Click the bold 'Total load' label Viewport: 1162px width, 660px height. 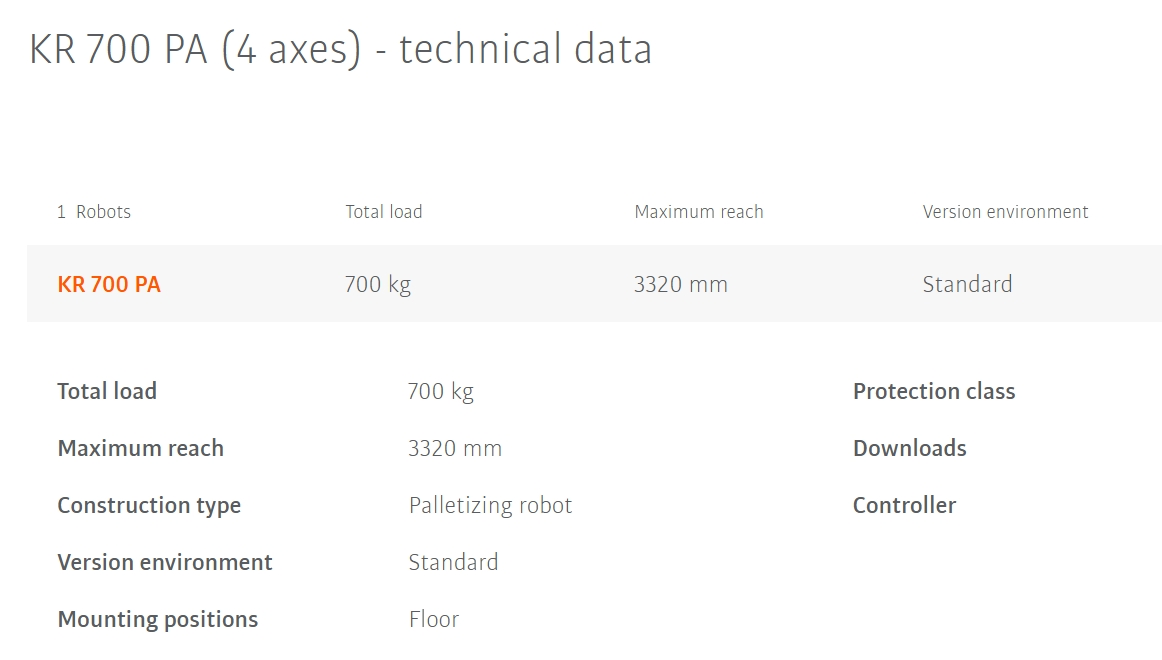coord(107,391)
